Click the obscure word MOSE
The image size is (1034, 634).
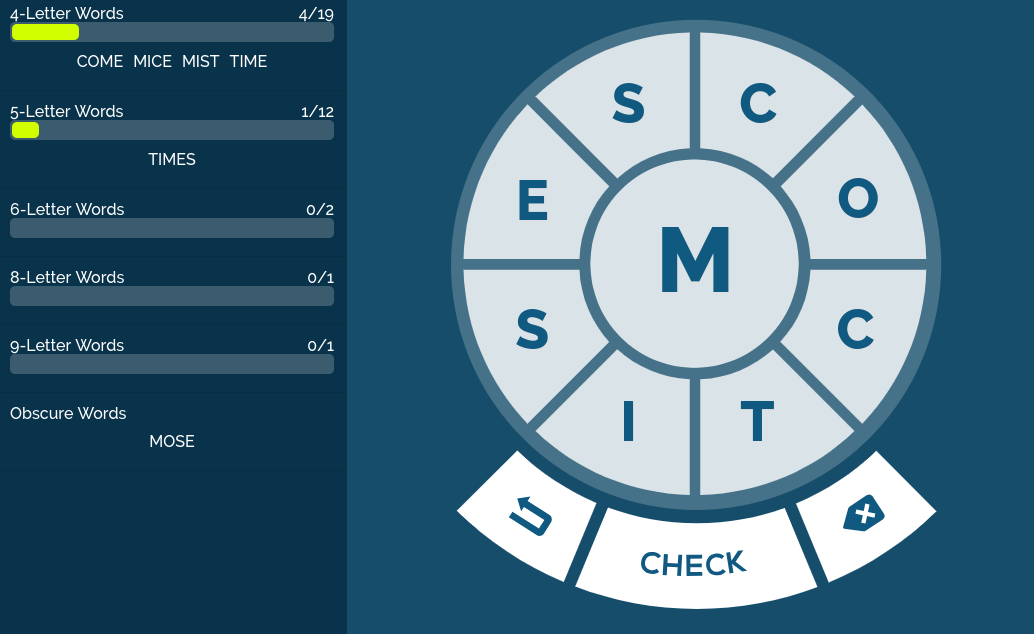pyautogui.click(x=172, y=441)
